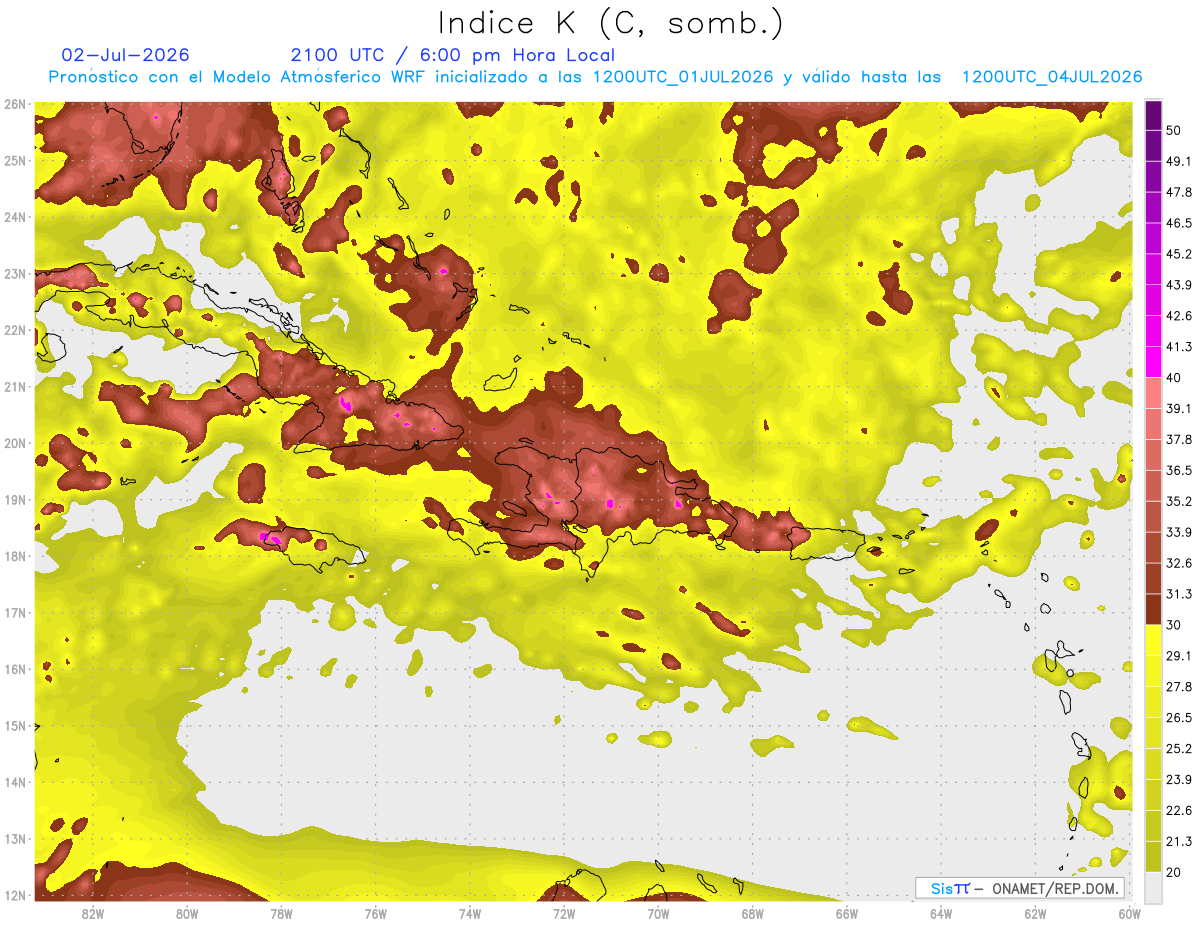1200x927 pixels.
Task: Click longitude label "68W"
Action: pos(753,913)
